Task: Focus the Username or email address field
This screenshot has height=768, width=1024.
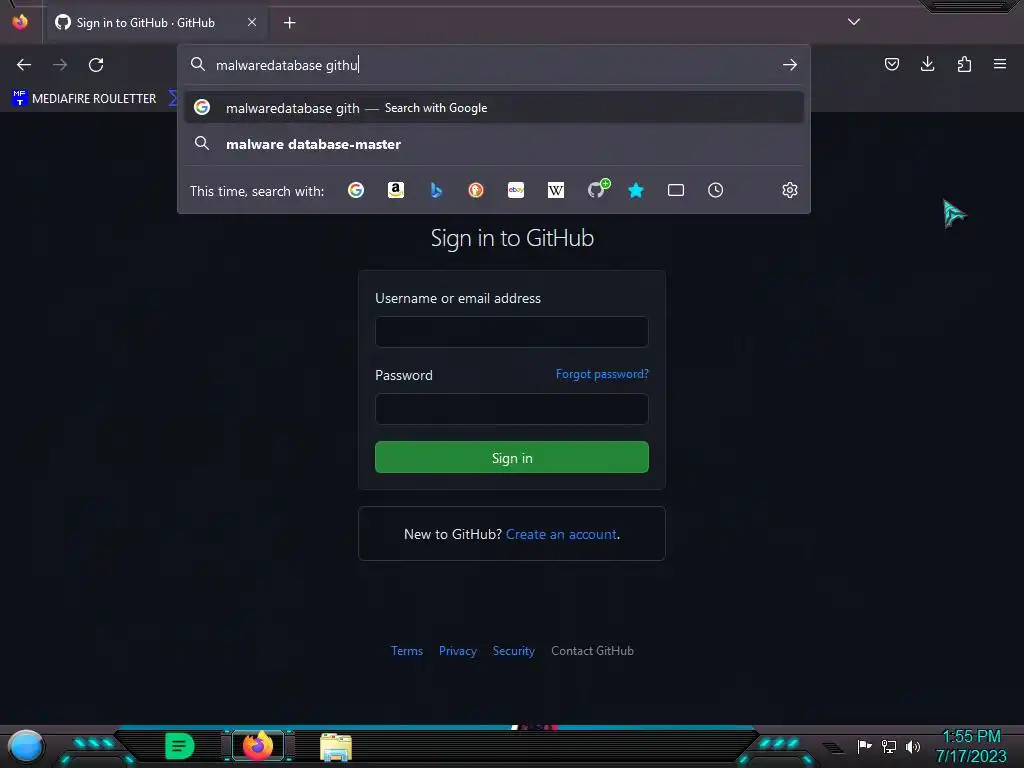Action: pos(512,332)
